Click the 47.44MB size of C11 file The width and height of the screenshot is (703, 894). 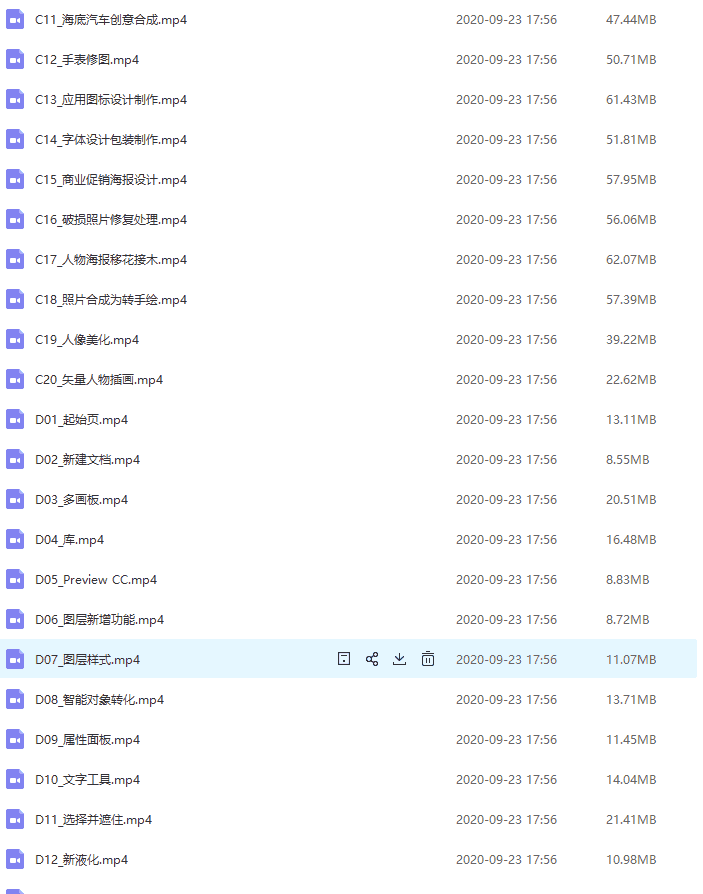(x=631, y=20)
